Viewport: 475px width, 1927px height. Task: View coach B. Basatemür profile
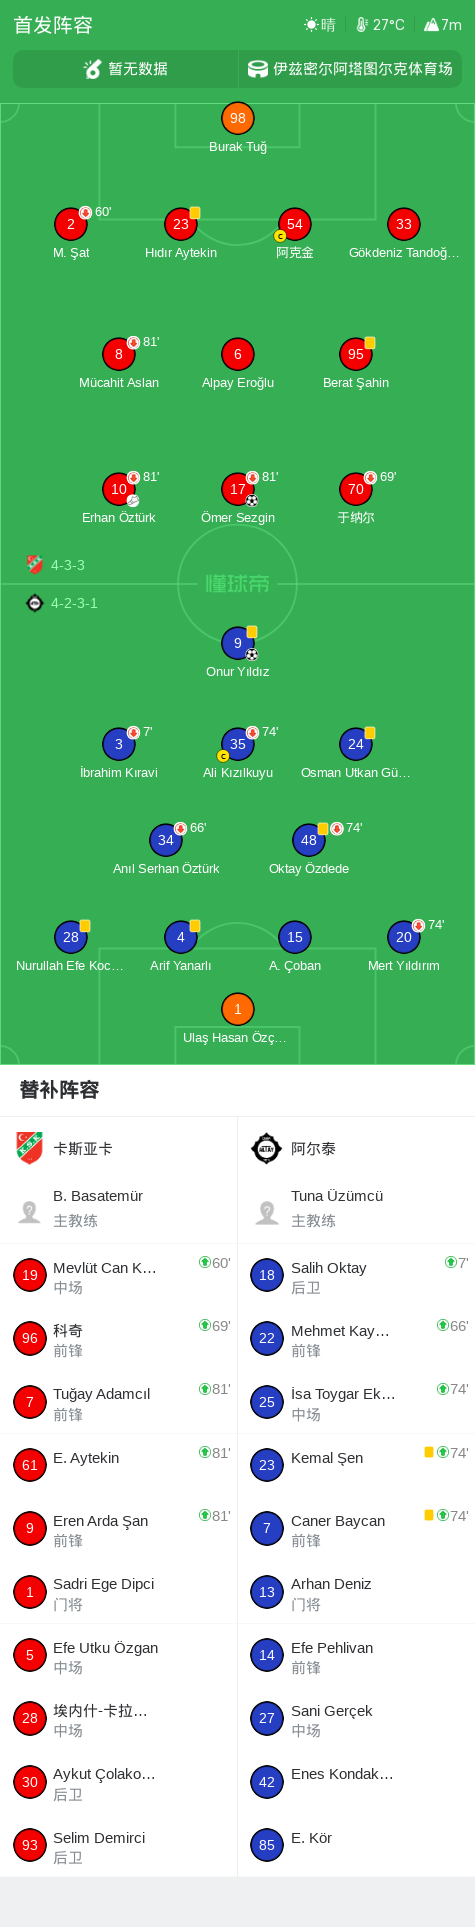pyautogui.click(x=119, y=1208)
